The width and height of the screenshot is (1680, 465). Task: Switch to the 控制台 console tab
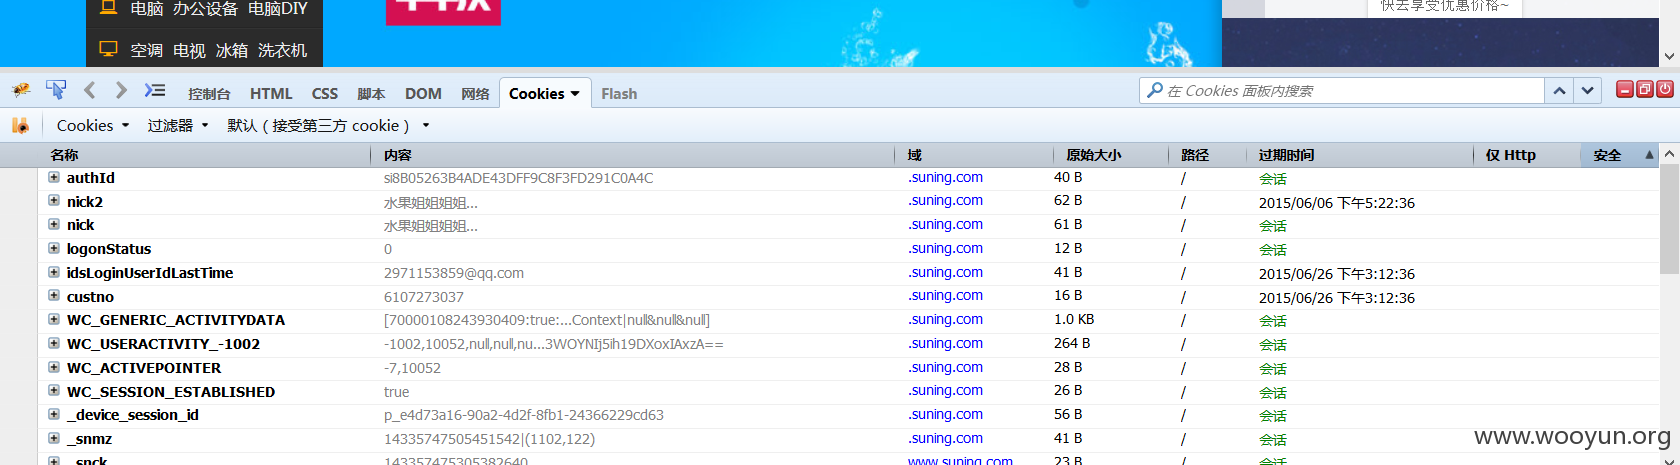point(209,93)
